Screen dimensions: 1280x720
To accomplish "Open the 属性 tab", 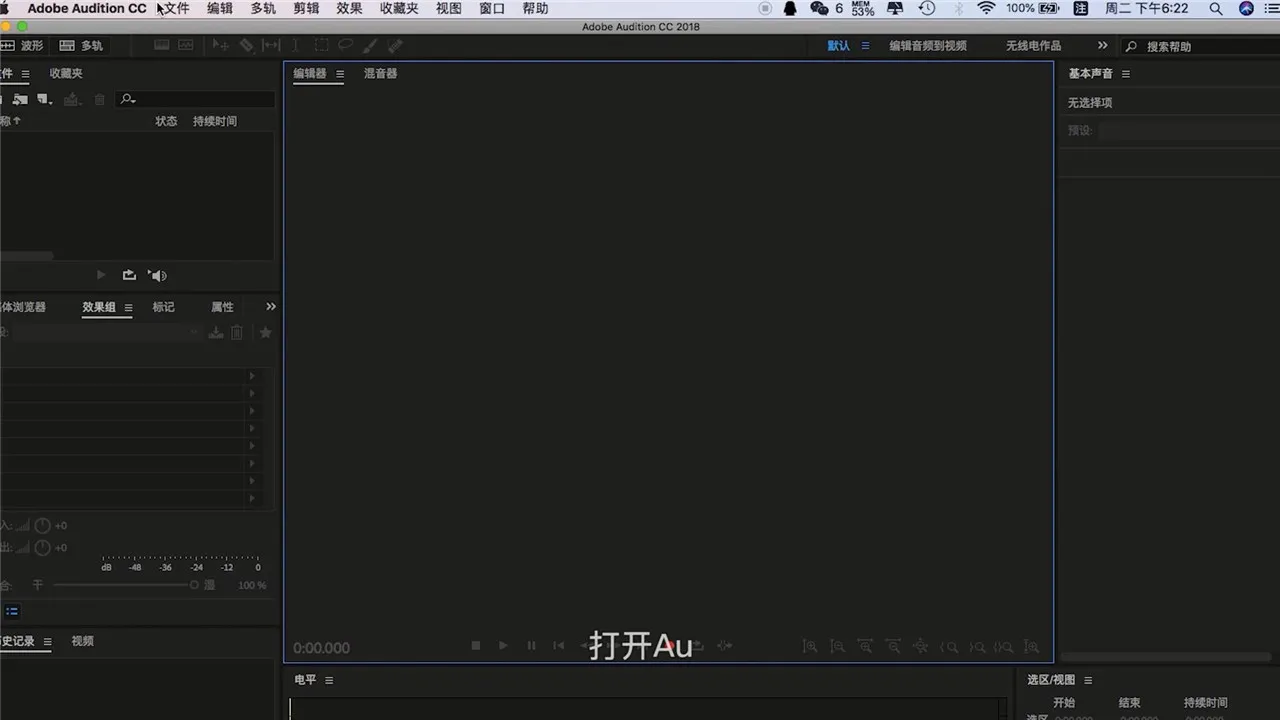I will [x=222, y=307].
